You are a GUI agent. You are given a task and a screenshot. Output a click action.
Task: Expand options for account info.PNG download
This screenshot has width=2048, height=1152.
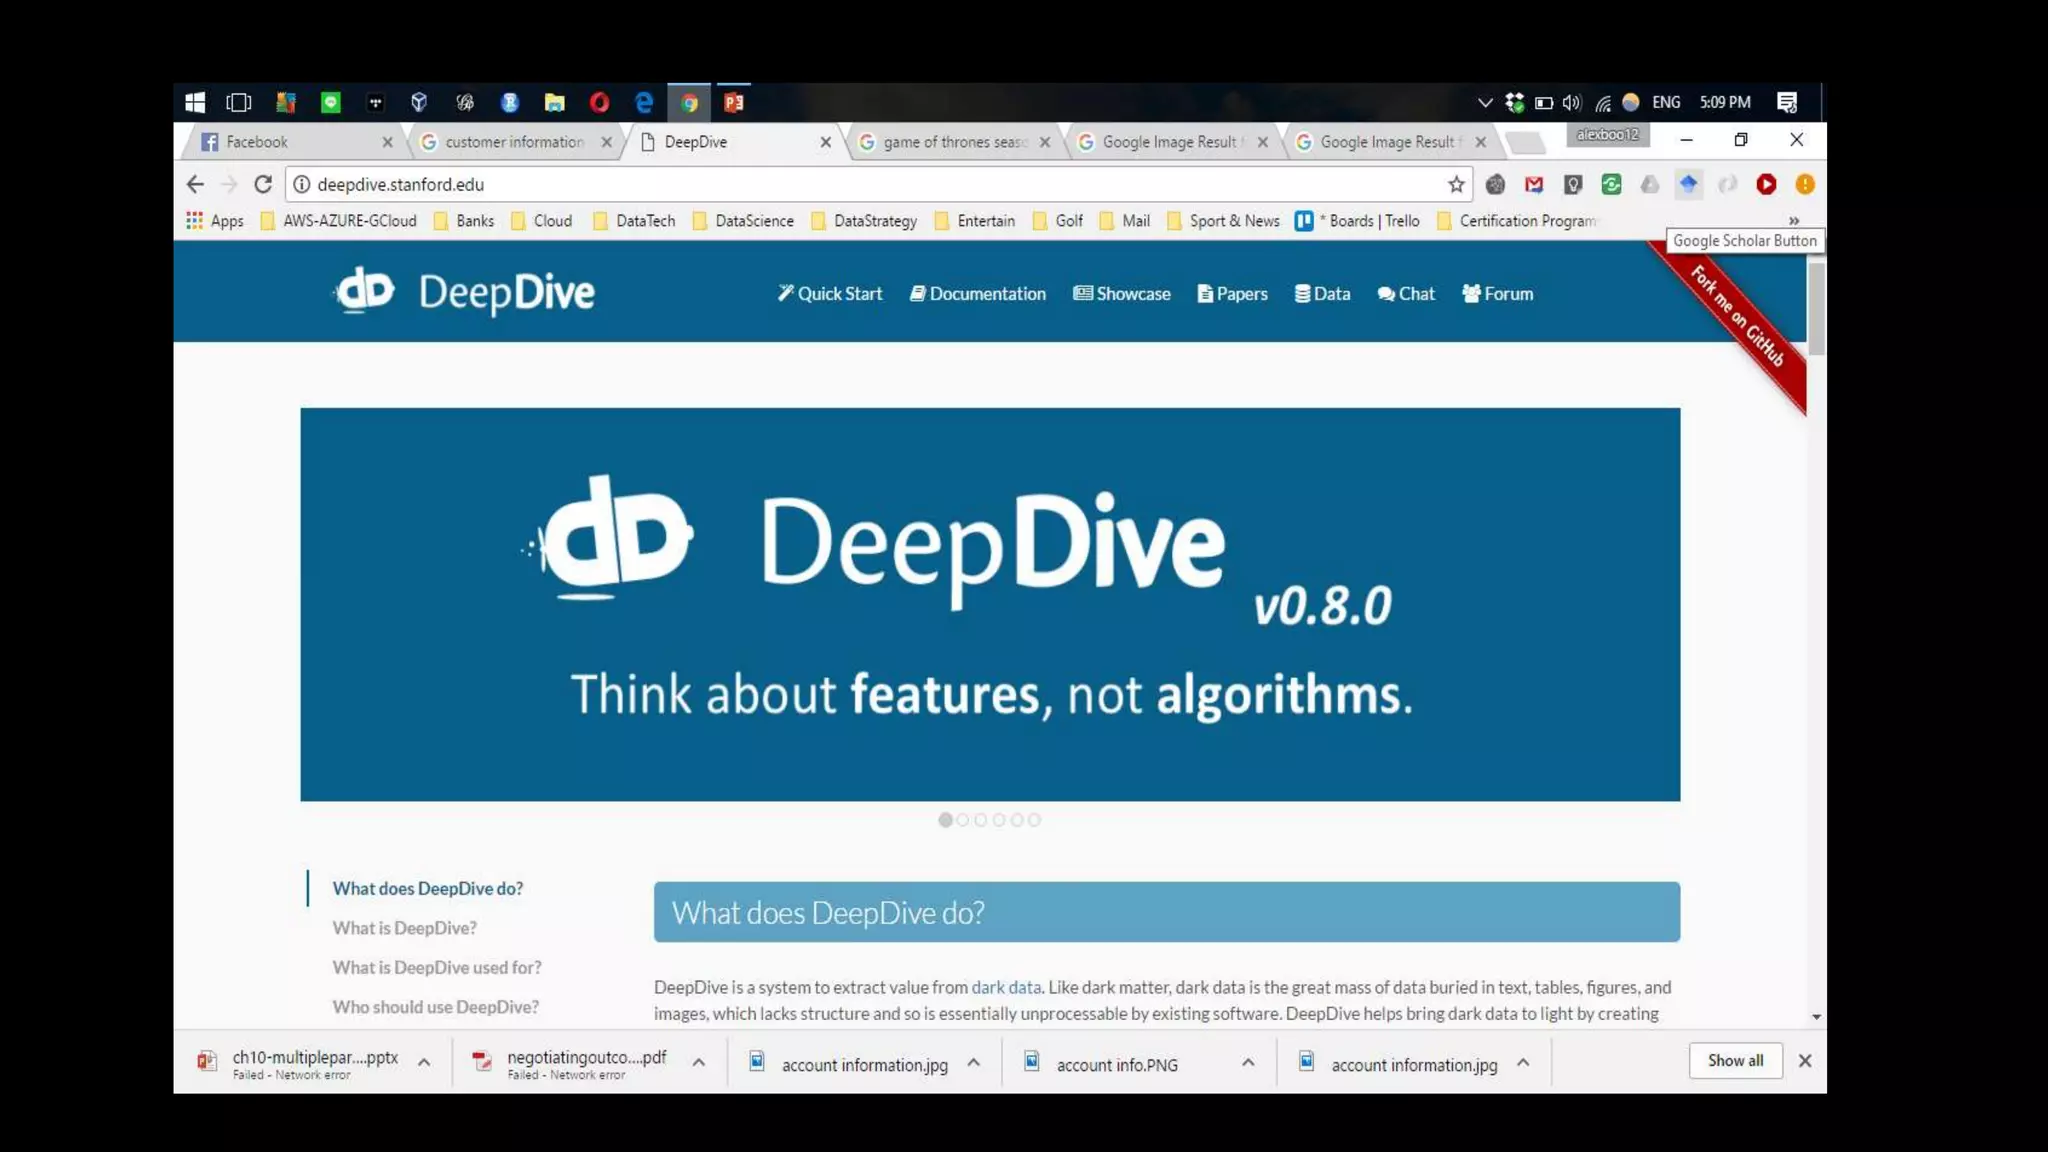pos(1248,1063)
